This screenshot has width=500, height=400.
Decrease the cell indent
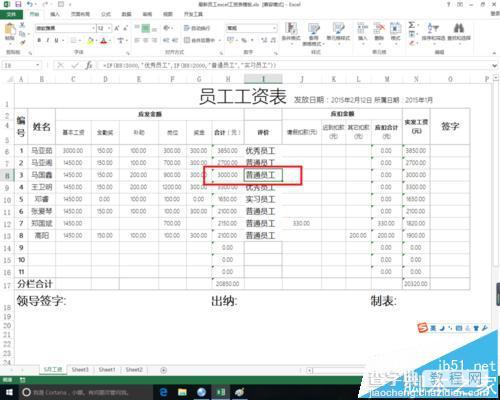[x=166, y=40]
